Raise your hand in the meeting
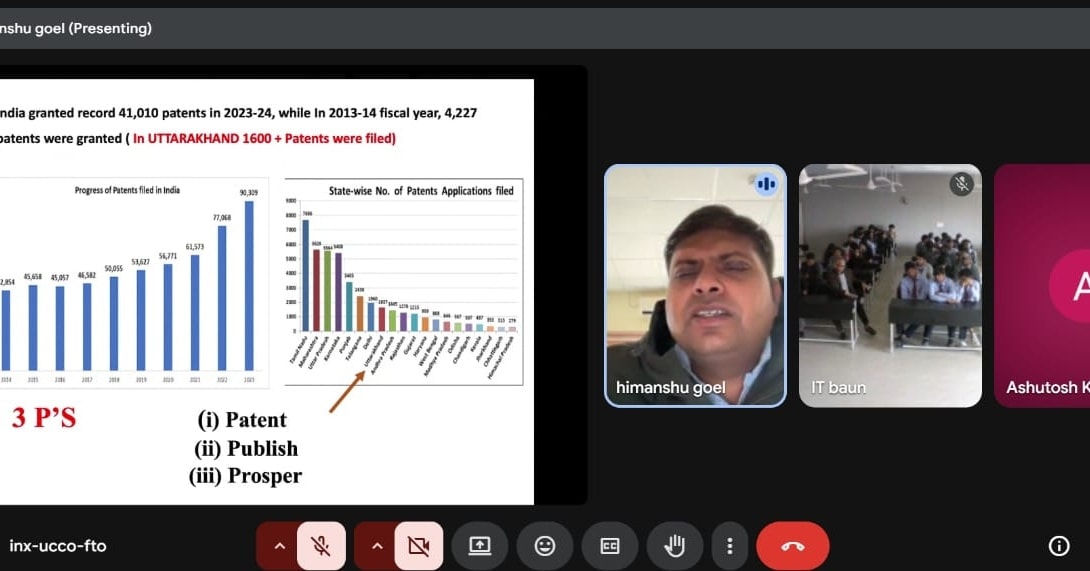This screenshot has width=1090, height=571. (675, 546)
